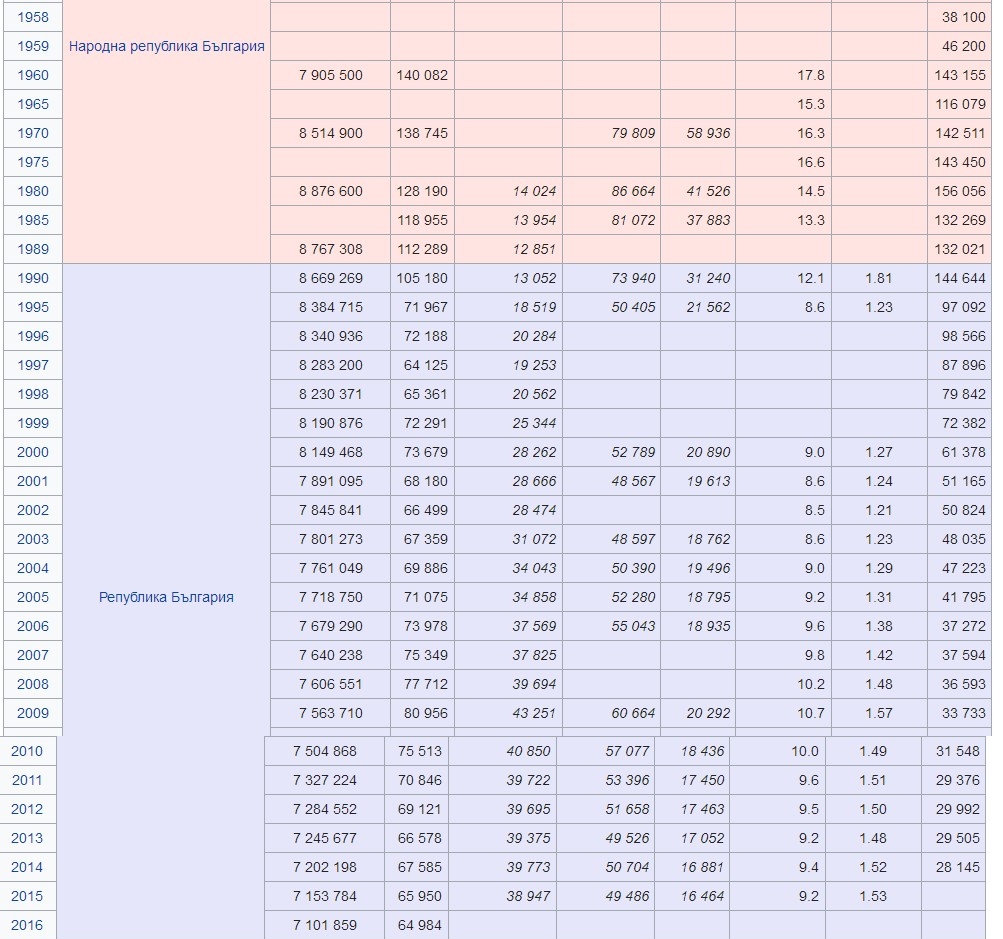Open the 1970 year link
Screen dimensions: 1003x939
pos(32,133)
